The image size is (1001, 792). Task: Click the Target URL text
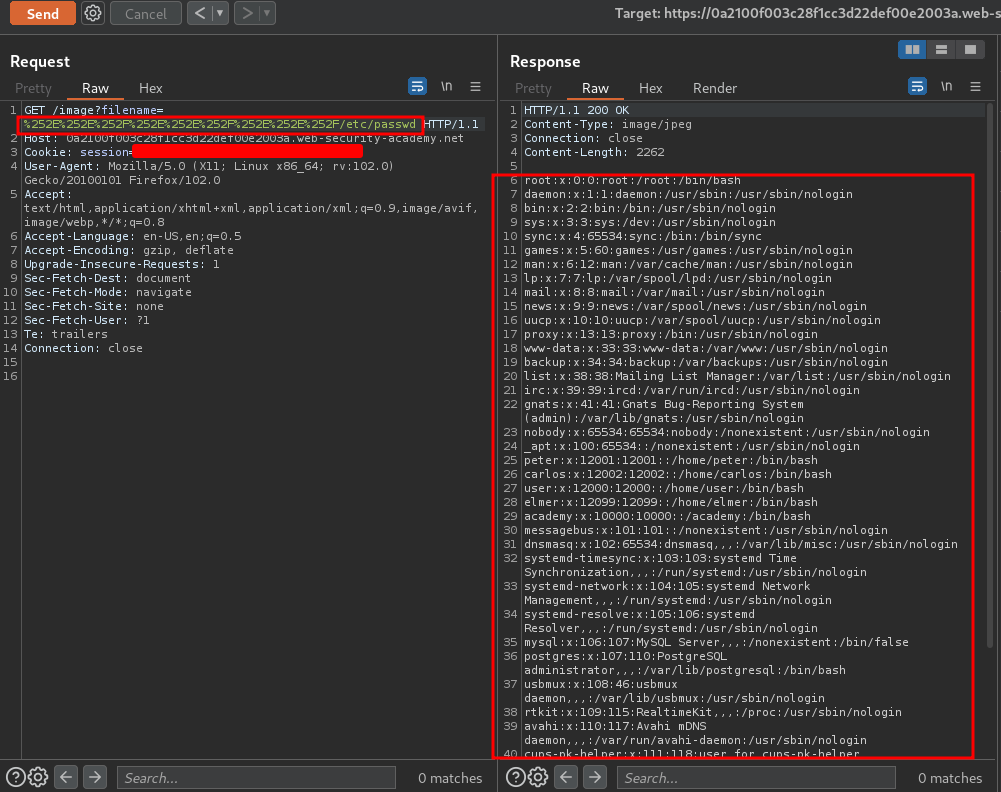click(x=807, y=13)
